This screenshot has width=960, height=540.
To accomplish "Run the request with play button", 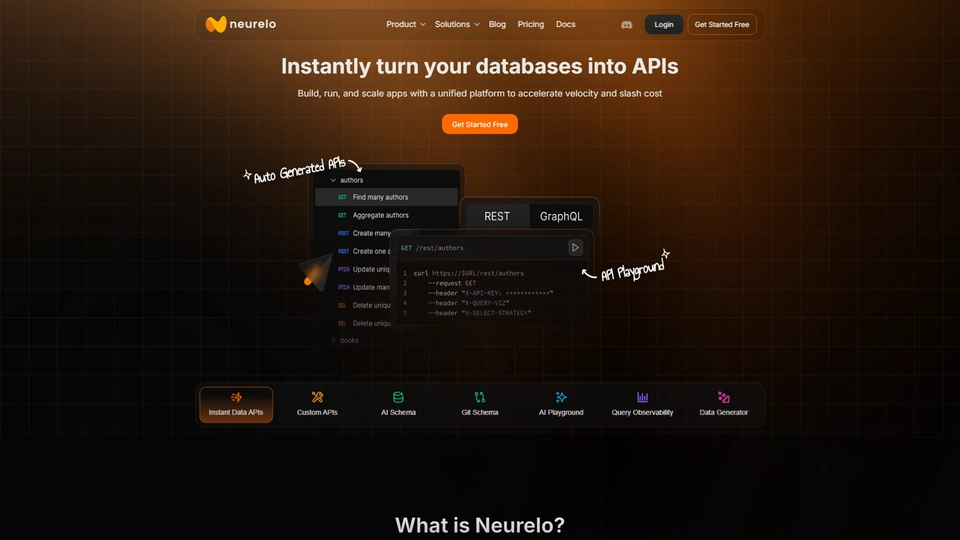I will point(575,248).
